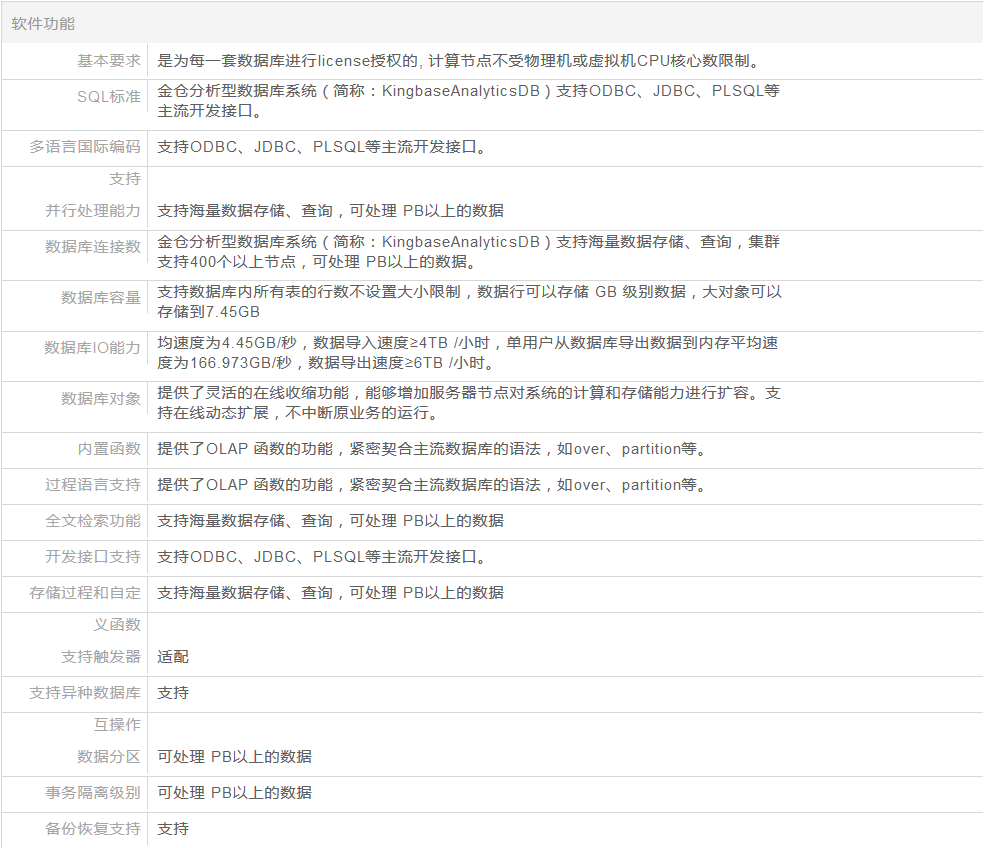Click the 支持海量数据存储 text beside 存储过程和自定
992x848 pixels.
tap(330, 593)
